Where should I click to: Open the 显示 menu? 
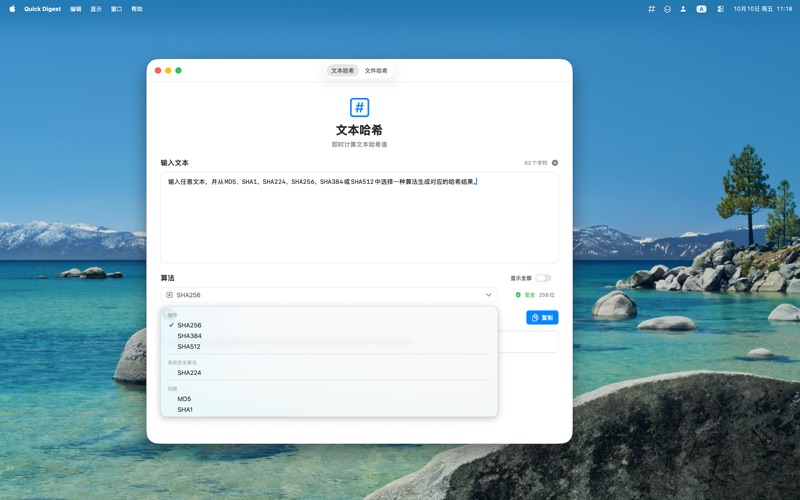(96, 9)
